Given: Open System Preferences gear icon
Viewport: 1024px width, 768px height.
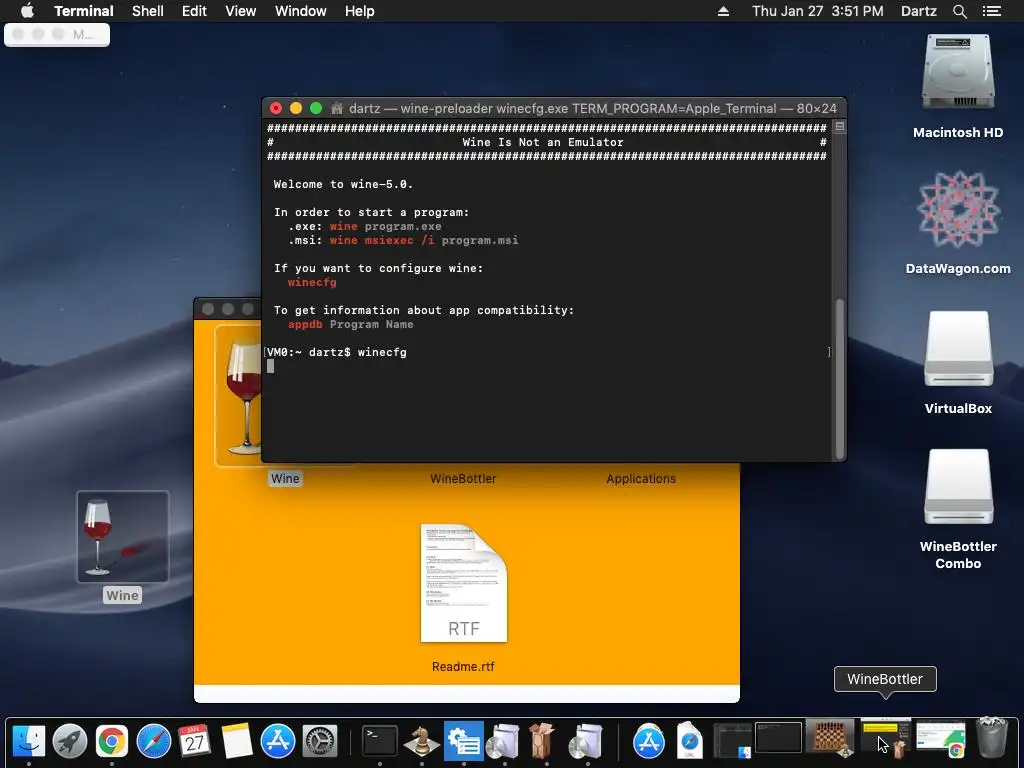Looking at the screenshot, I should pos(320,741).
